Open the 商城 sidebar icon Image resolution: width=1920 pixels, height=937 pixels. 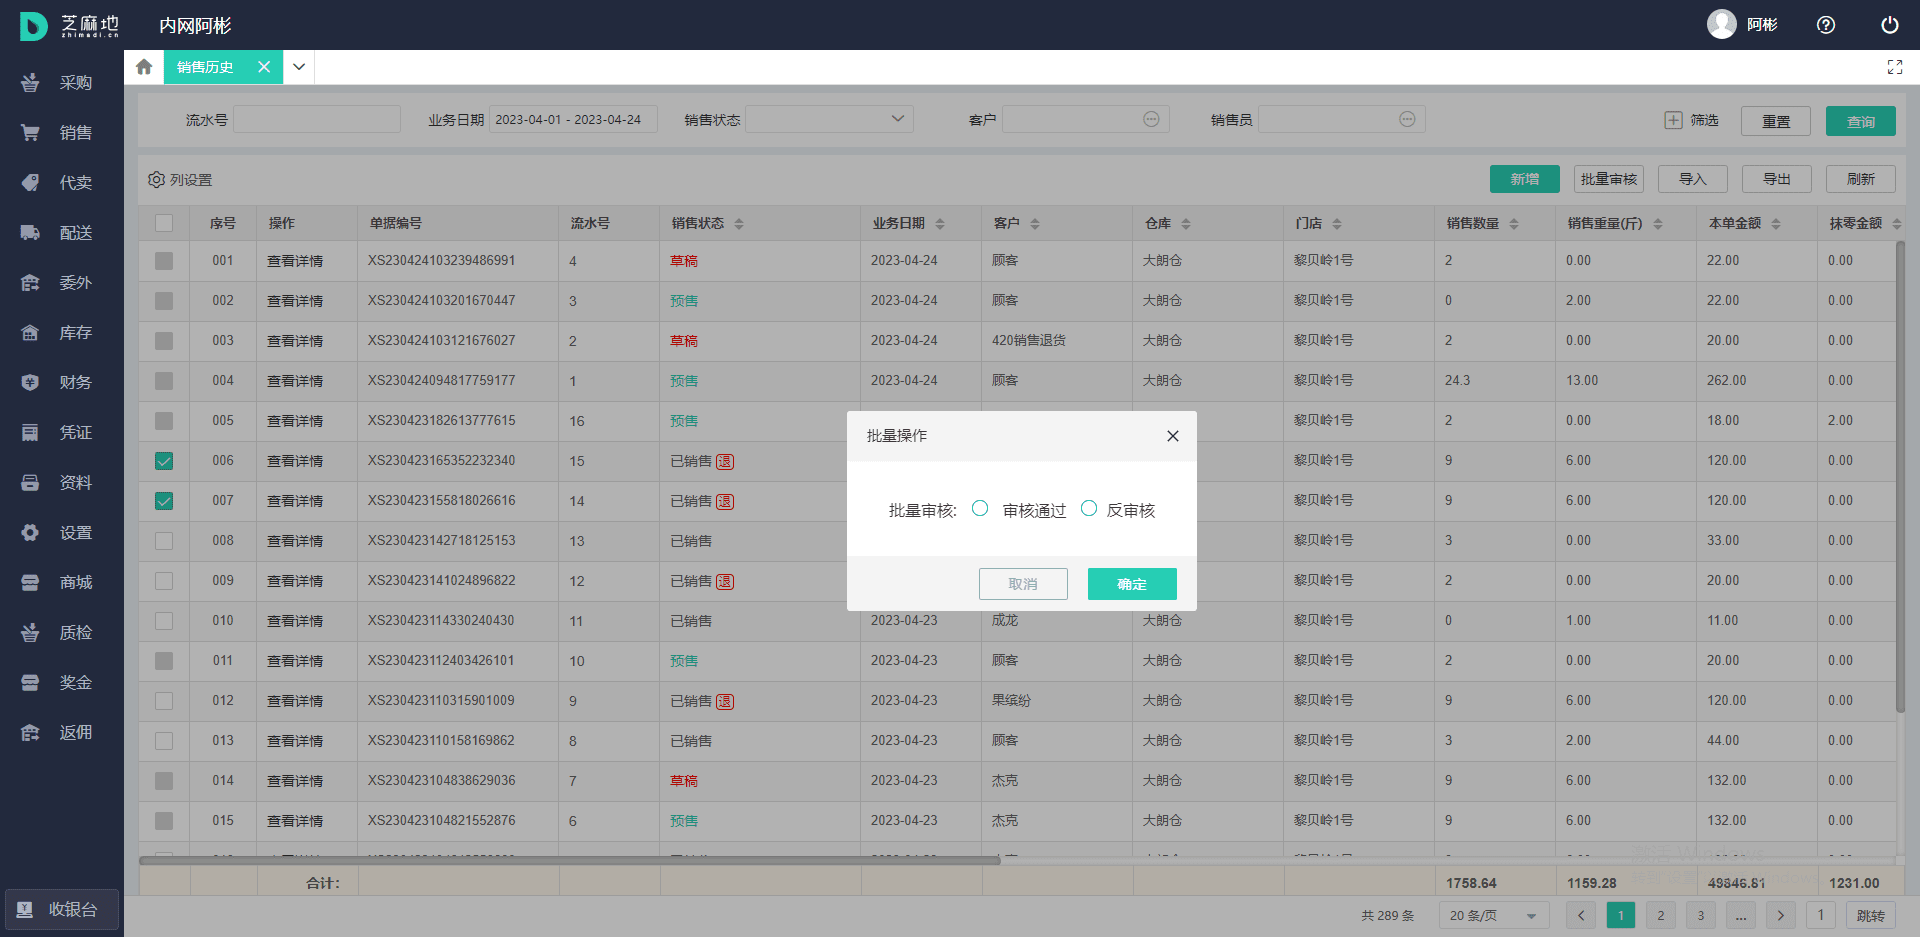click(x=30, y=582)
